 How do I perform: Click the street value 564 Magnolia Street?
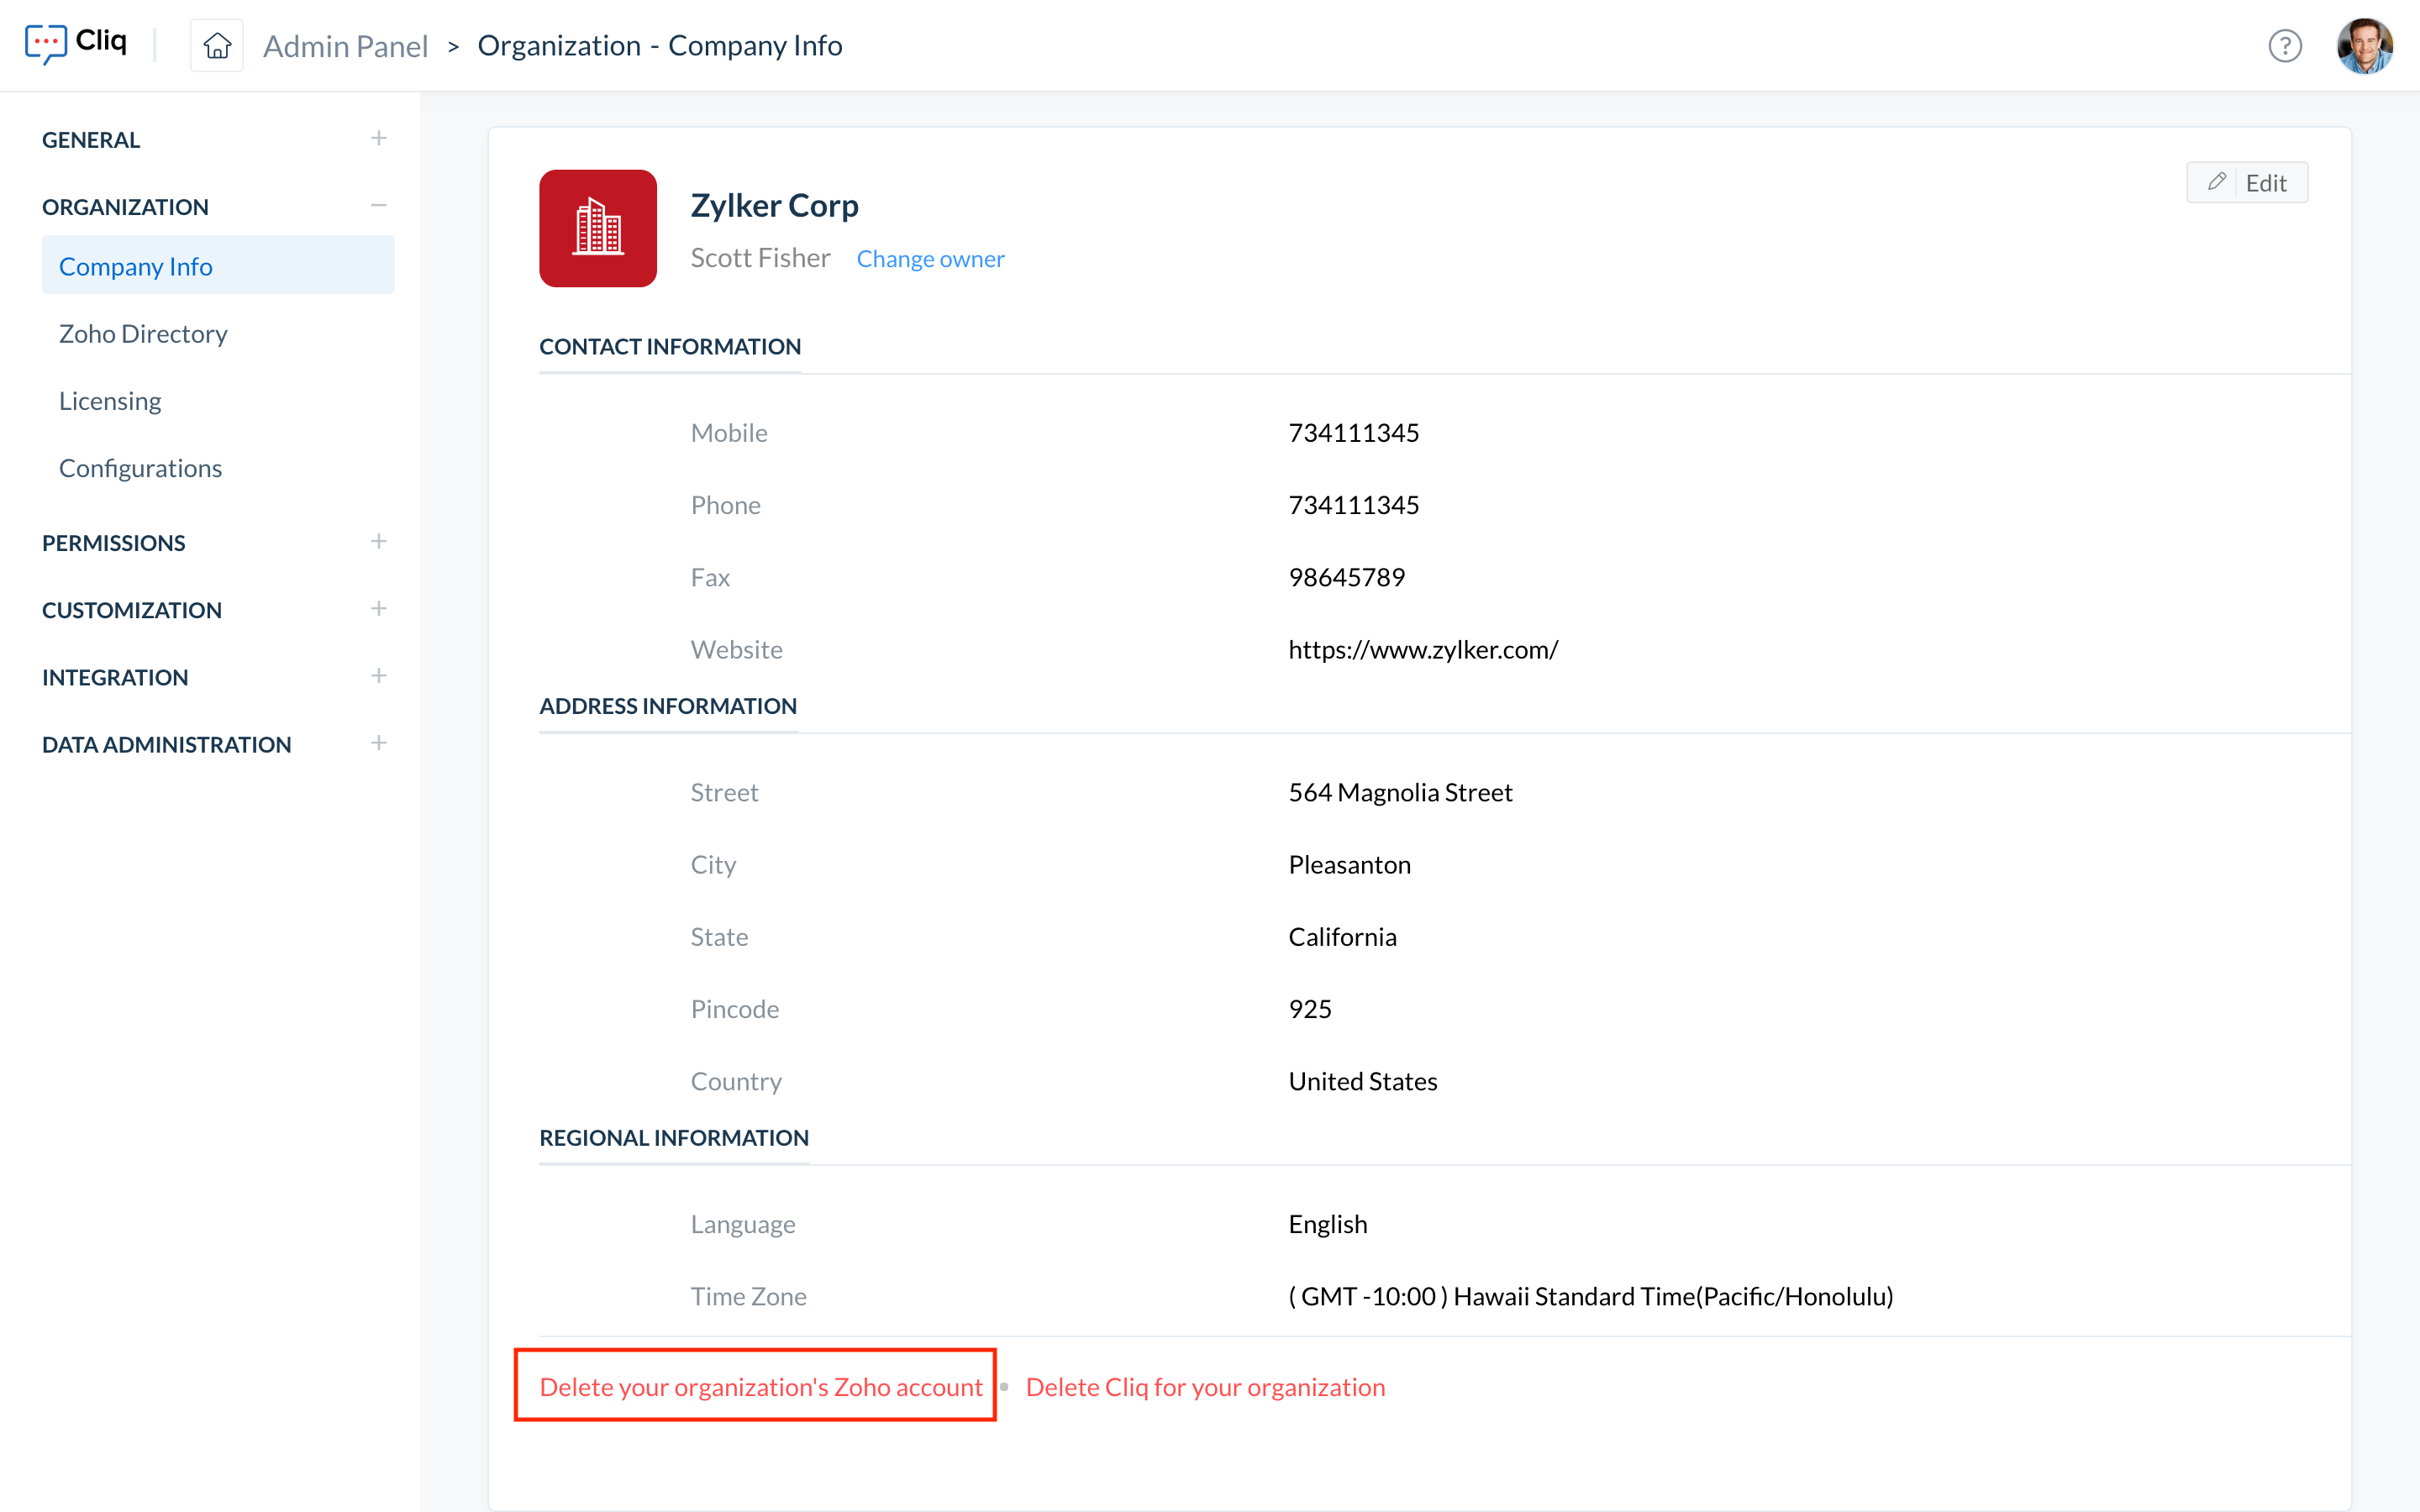click(x=1400, y=792)
